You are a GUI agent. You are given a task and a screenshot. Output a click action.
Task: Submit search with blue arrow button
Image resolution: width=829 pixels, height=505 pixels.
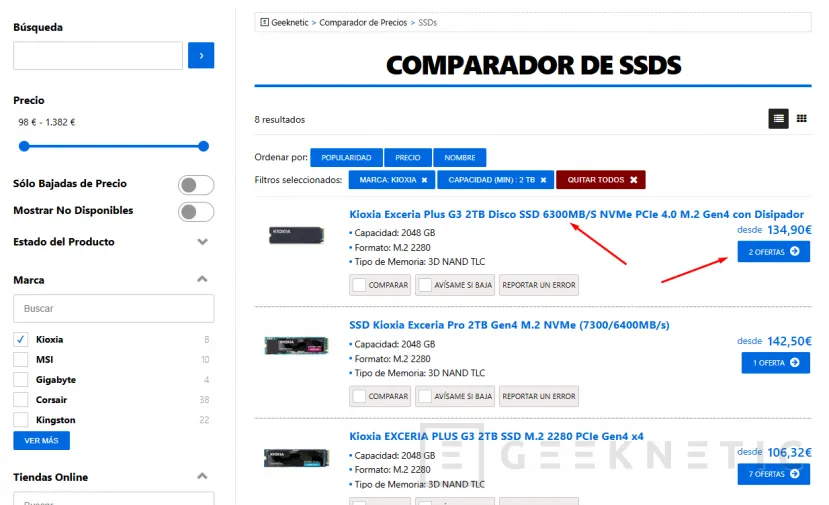[x=201, y=55]
